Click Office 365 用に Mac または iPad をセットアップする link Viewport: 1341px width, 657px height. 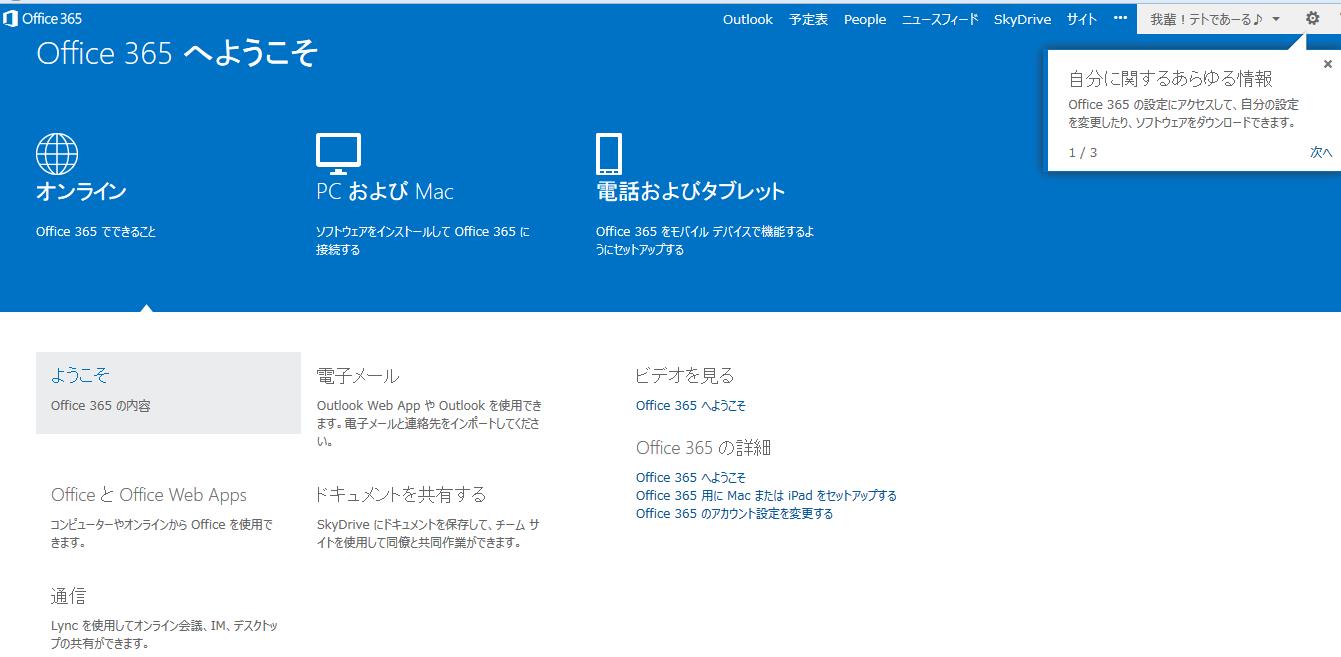[x=766, y=496]
